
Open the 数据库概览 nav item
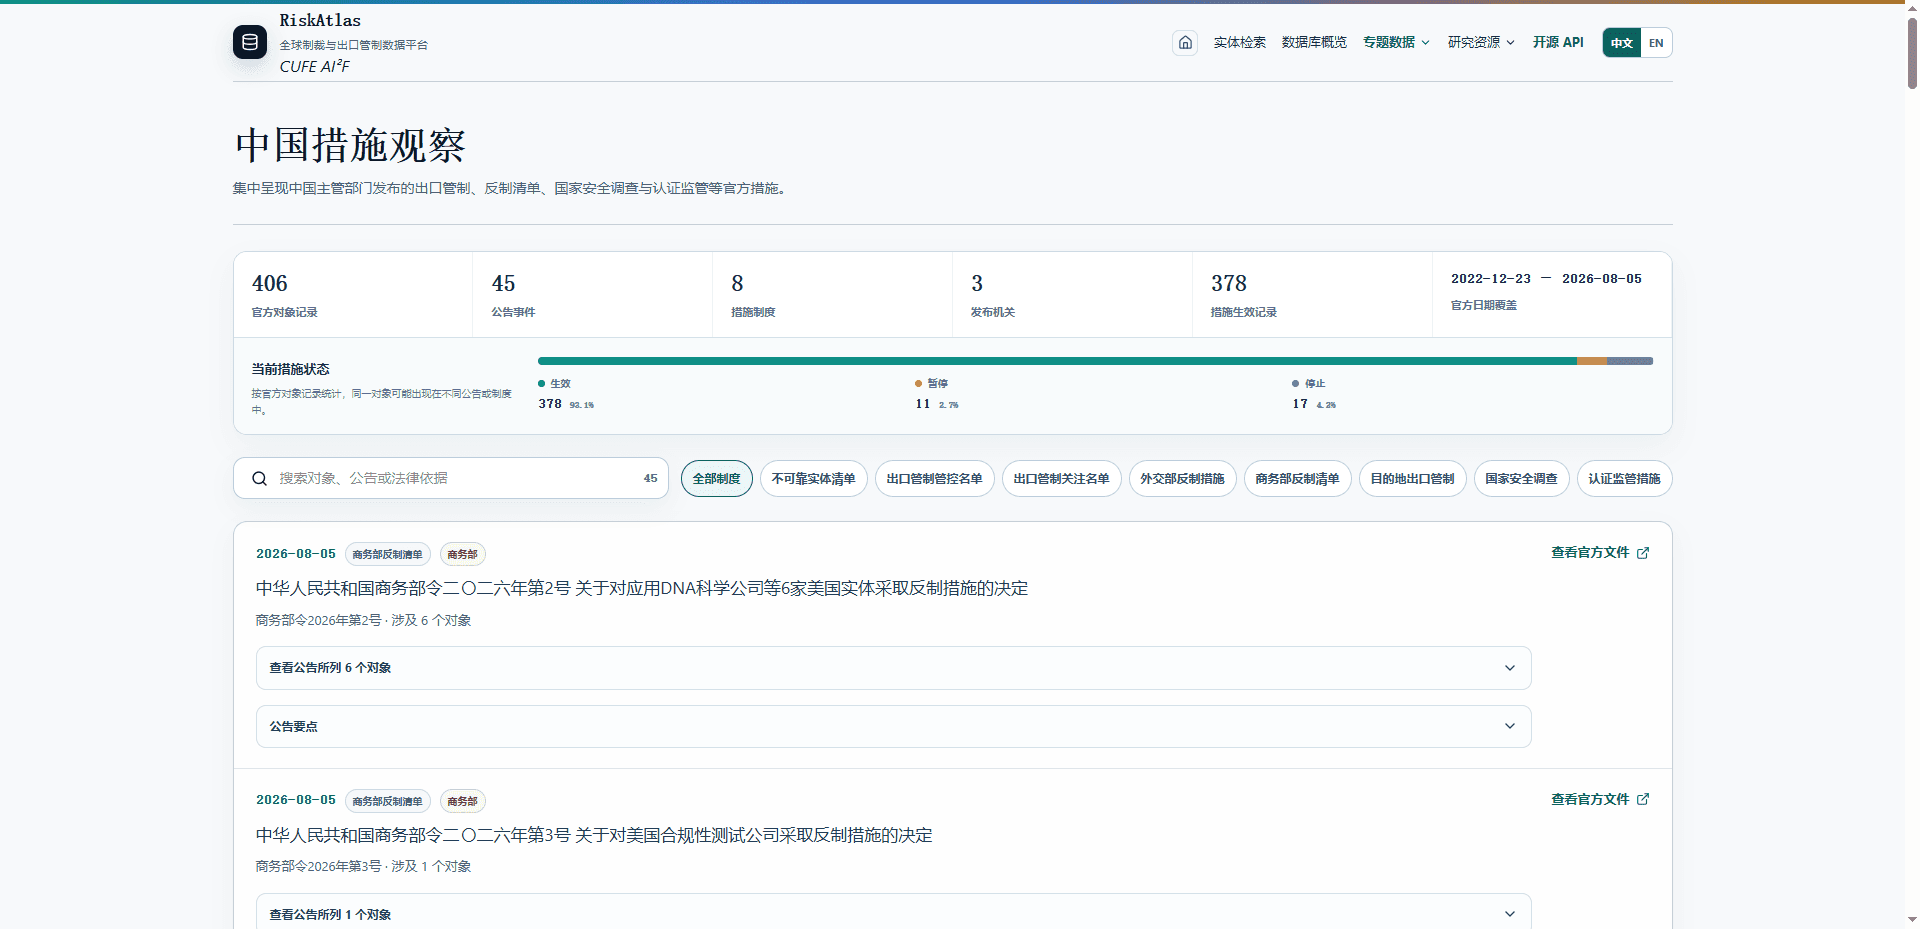tap(1314, 42)
